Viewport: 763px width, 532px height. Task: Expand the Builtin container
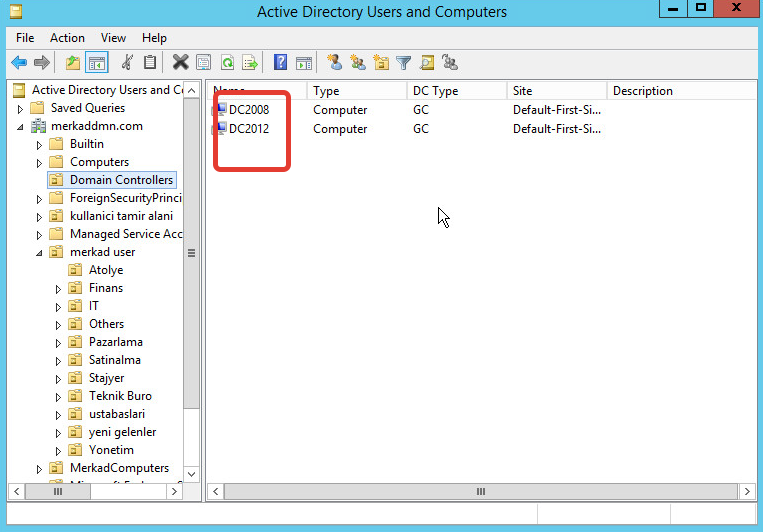click(x=39, y=145)
